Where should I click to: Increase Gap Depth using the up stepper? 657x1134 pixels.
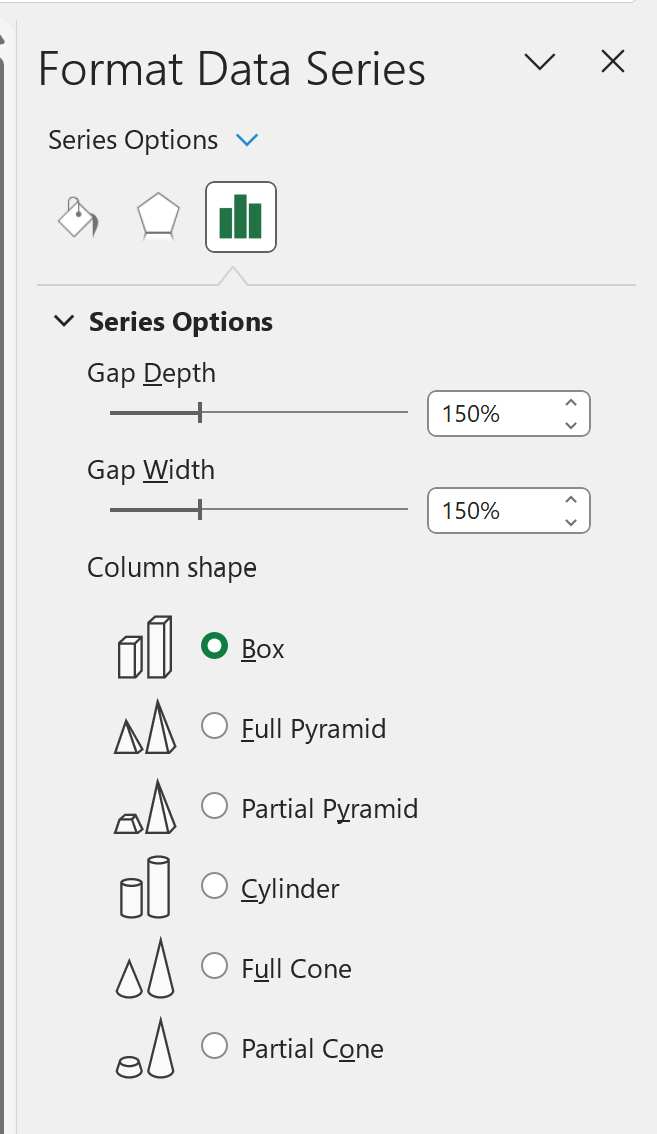(570, 404)
